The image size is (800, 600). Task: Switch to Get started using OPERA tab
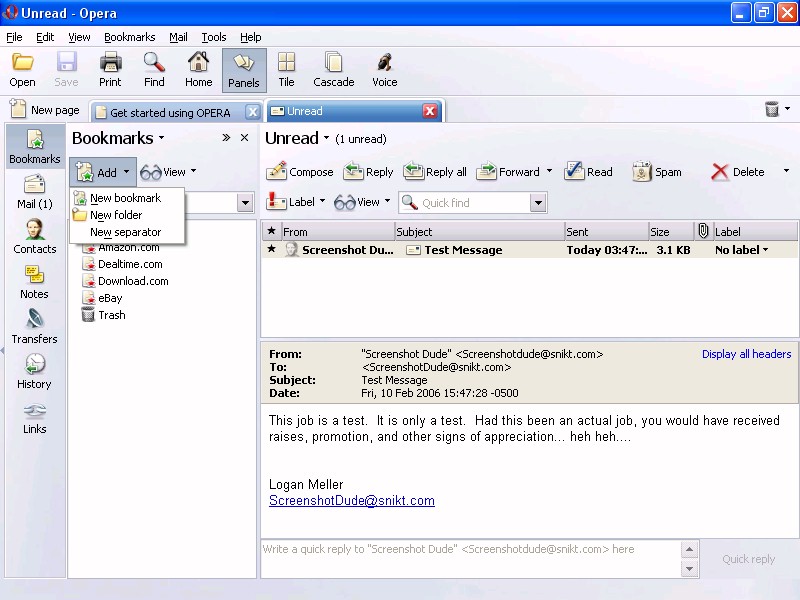[x=169, y=112]
